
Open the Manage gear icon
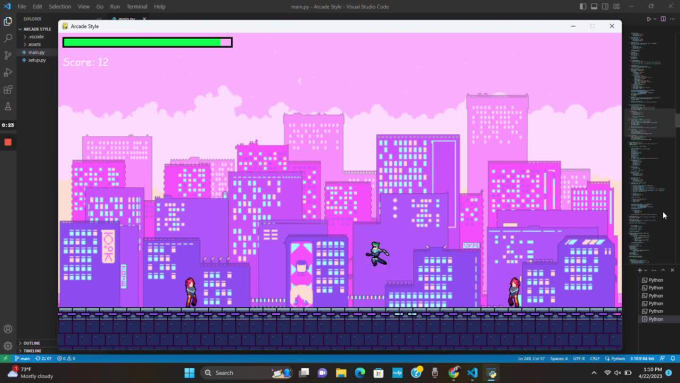(8, 346)
